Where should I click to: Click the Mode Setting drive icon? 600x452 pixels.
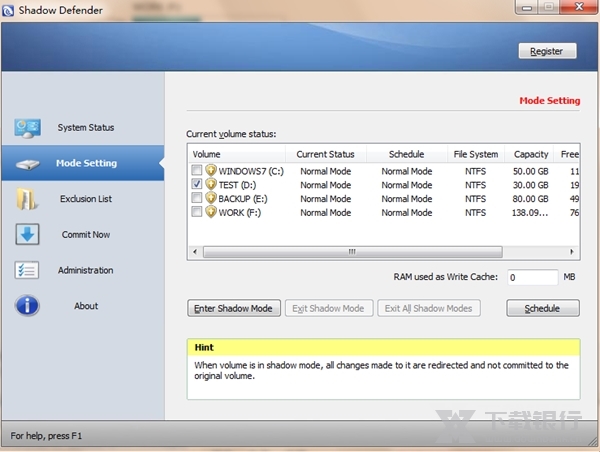coord(27,164)
